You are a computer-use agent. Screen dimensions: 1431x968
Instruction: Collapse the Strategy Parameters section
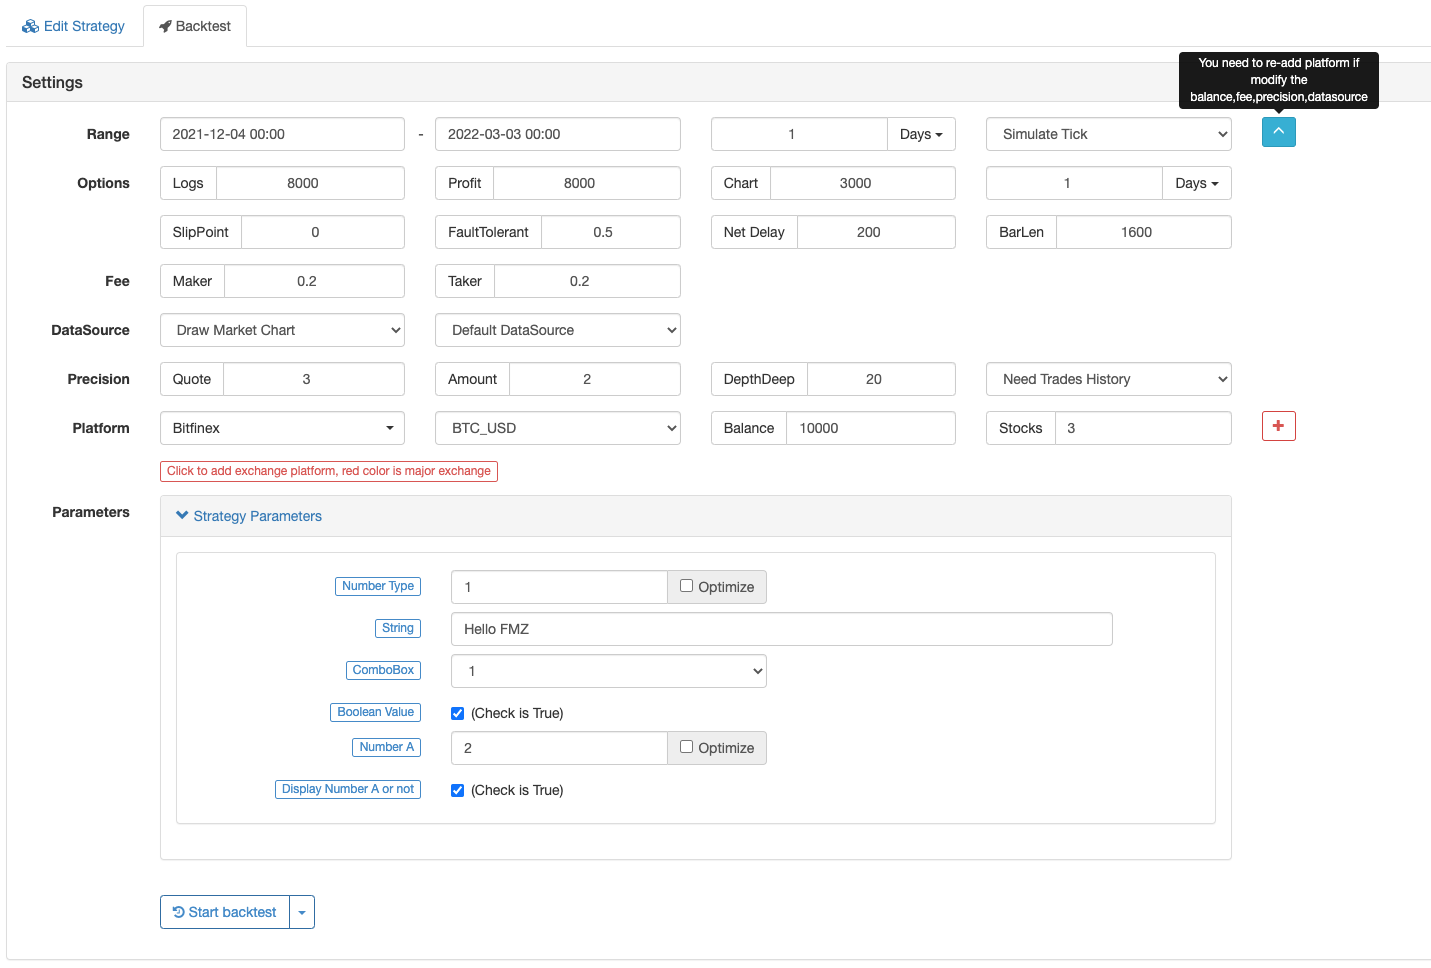point(249,516)
